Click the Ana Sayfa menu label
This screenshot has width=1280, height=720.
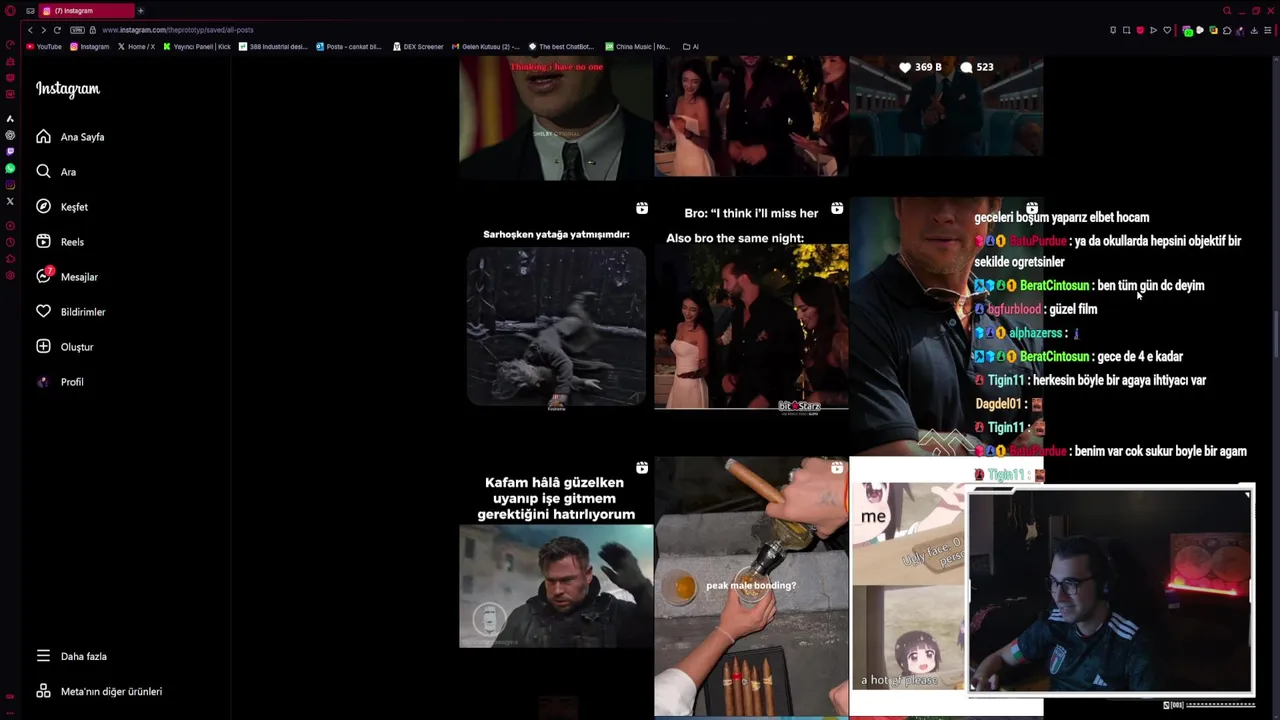[82, 137]
